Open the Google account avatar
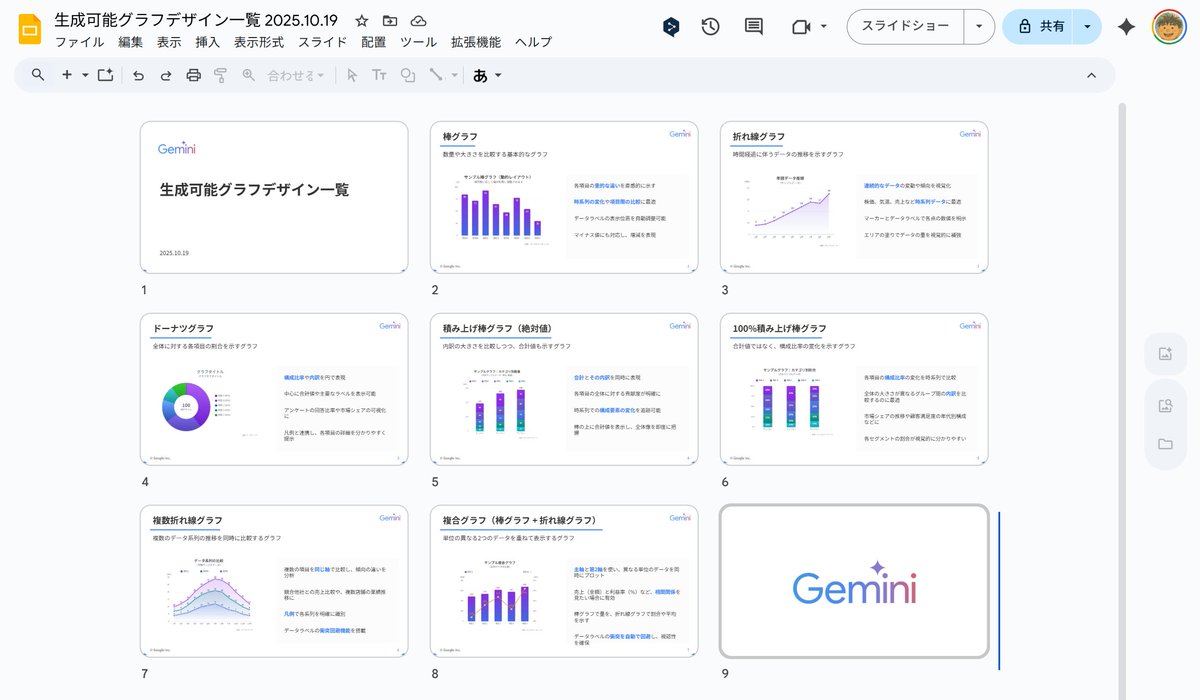 [1169, 27]
